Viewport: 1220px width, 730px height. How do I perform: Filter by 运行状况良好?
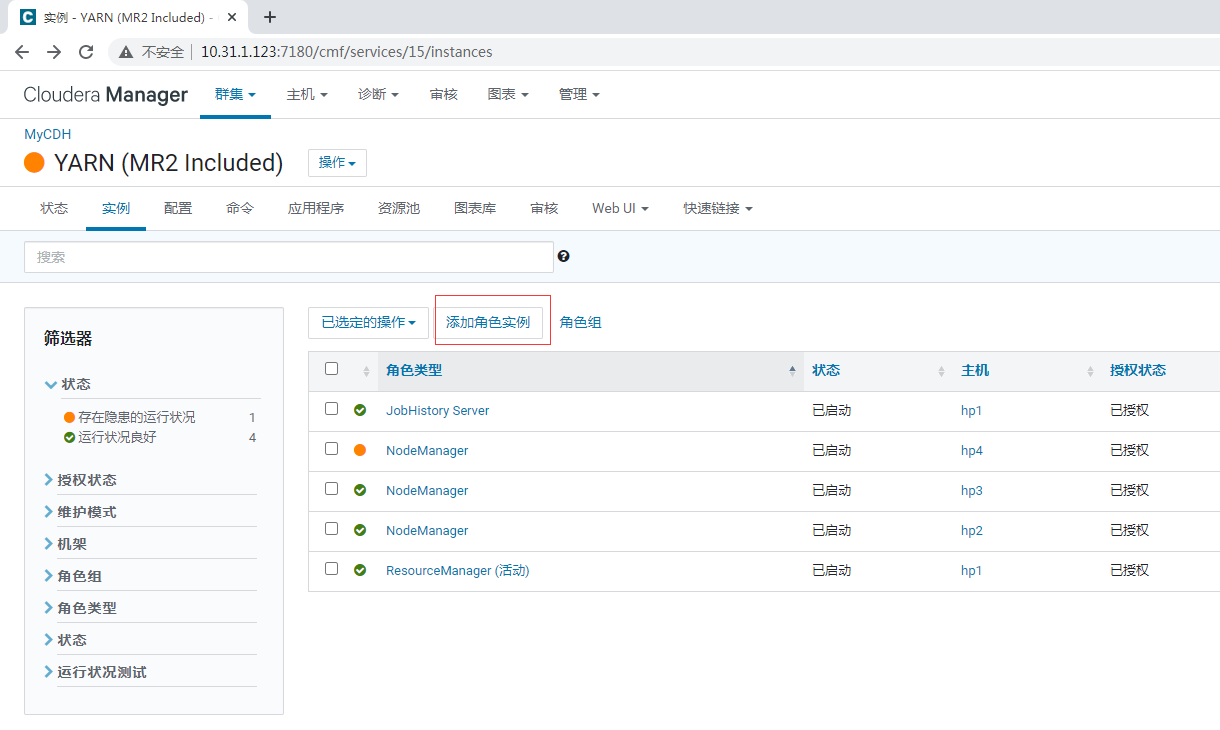(x=118, y=437)
